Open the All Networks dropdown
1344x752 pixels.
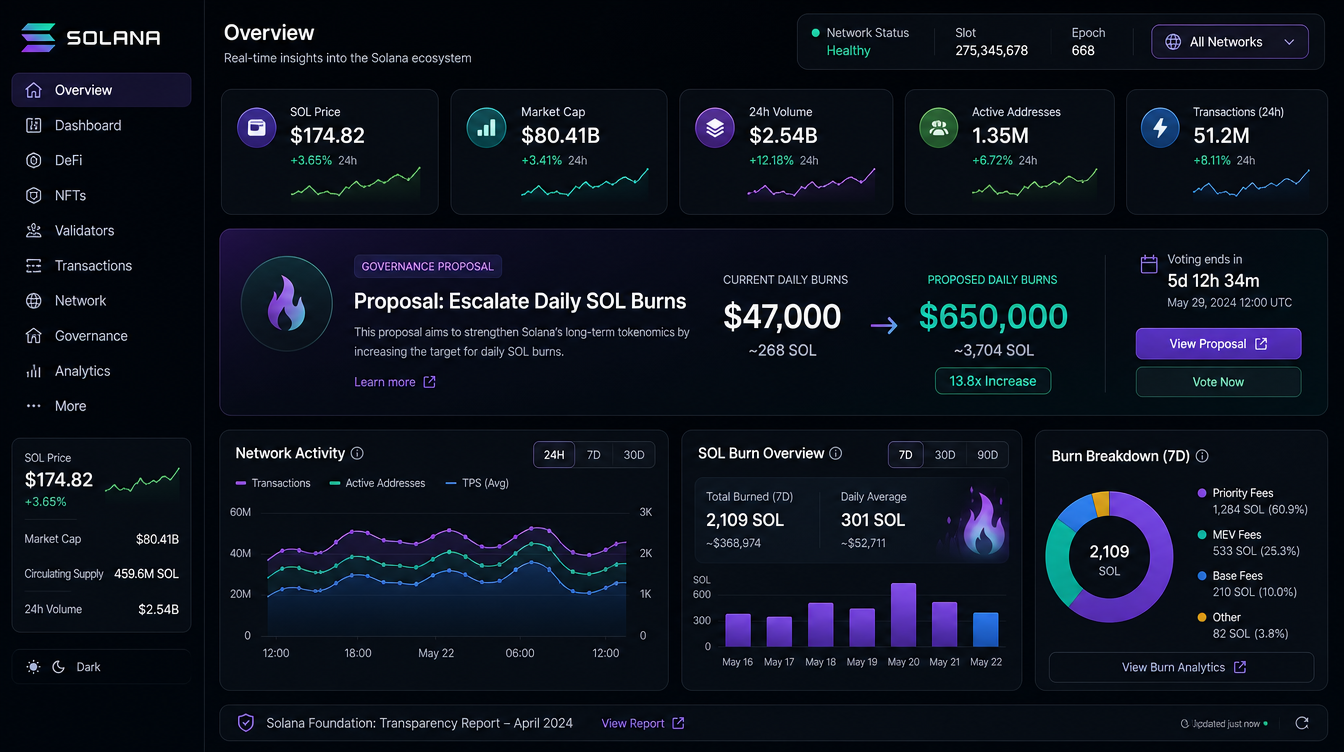1230,42
